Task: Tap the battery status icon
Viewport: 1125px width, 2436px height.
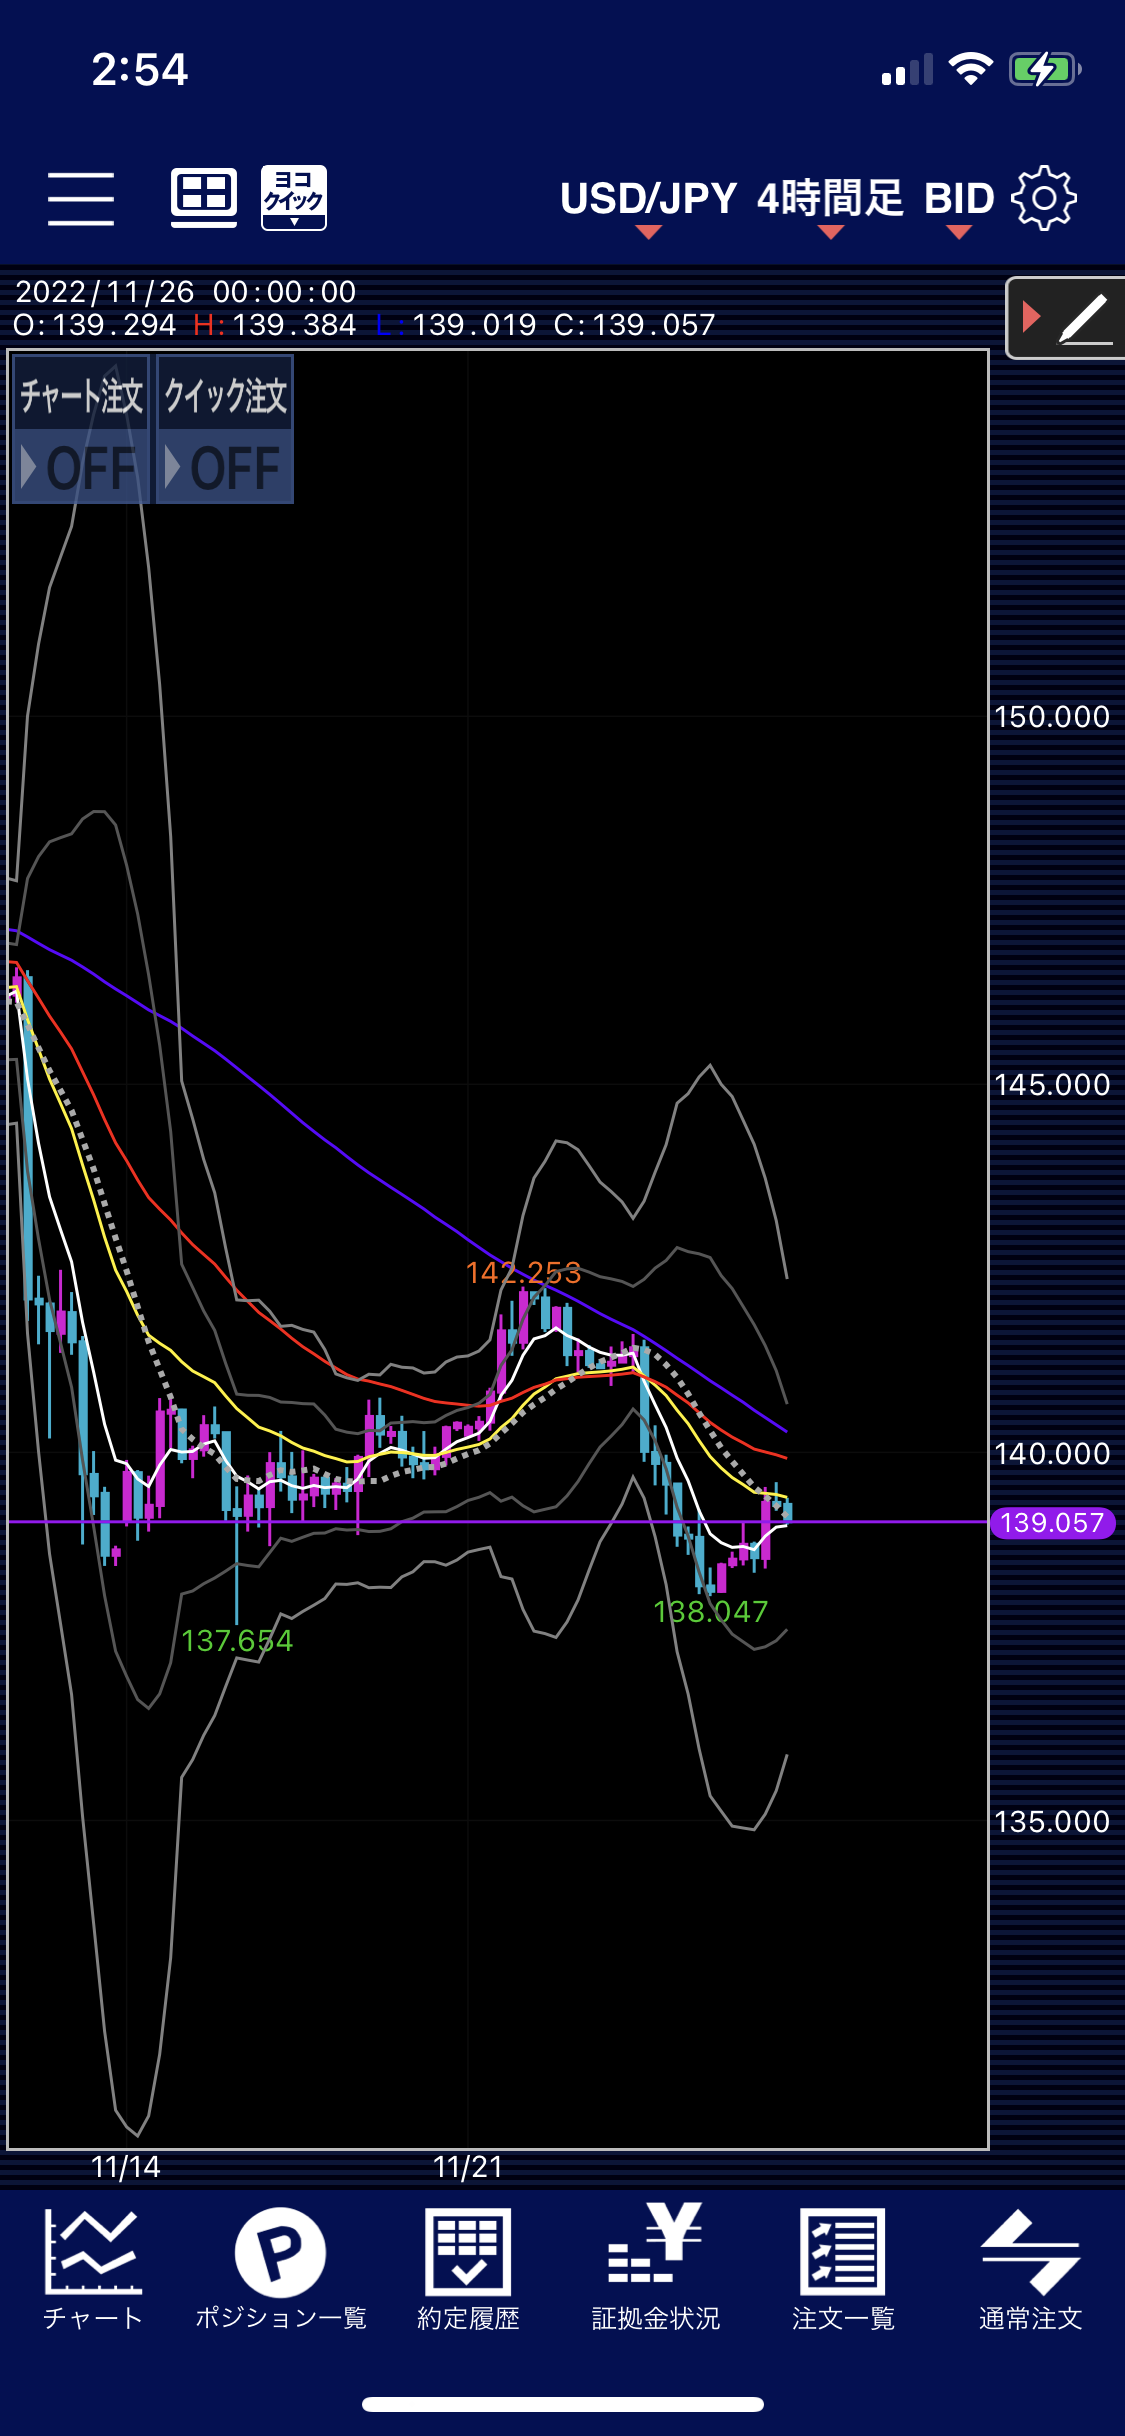Action: pyautogui.click(x=1045, y=70)
